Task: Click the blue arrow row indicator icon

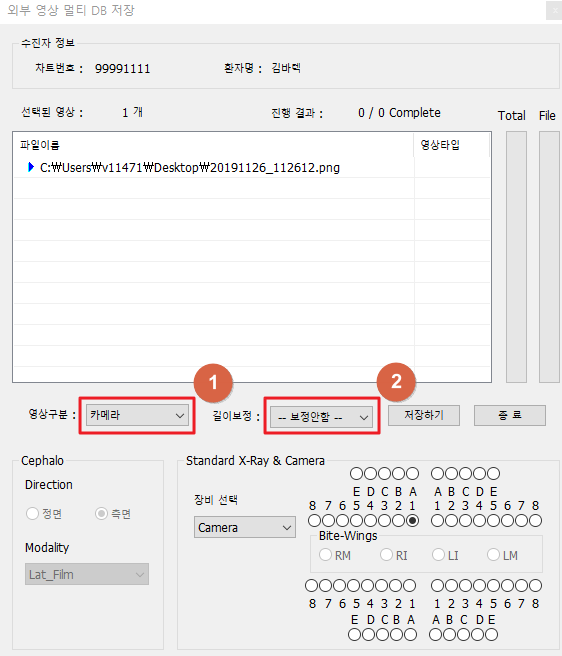Action: (x=31, y=167)
